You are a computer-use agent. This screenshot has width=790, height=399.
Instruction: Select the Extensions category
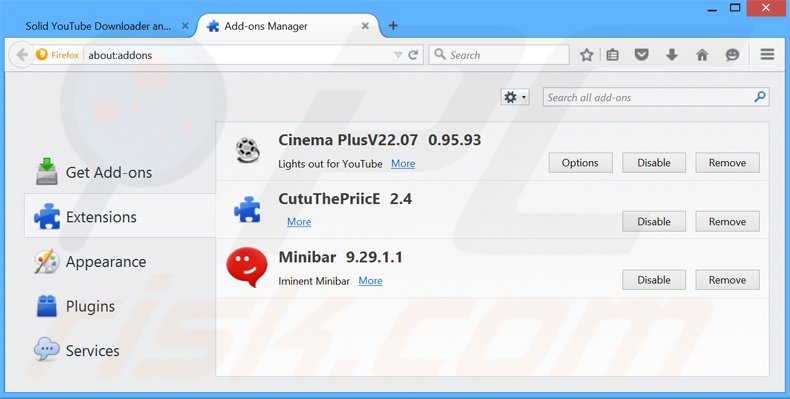(x=120, y=217)
